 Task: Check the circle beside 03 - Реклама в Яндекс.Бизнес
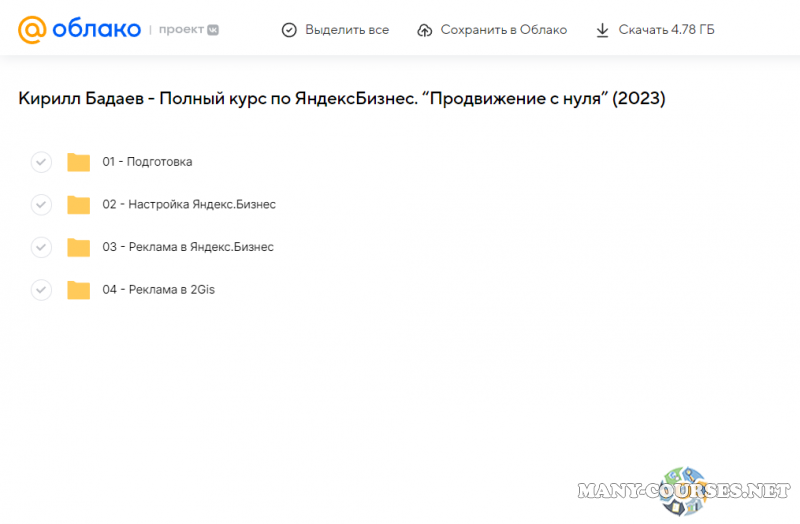(41, 247)
